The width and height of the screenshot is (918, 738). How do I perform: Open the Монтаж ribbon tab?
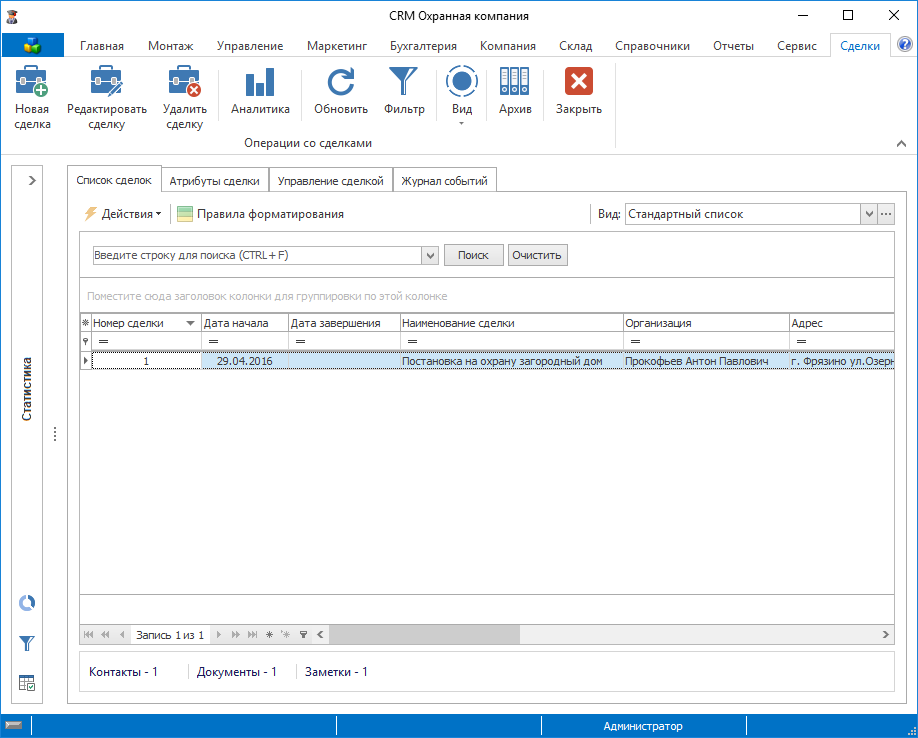click(x=170, y=46)
